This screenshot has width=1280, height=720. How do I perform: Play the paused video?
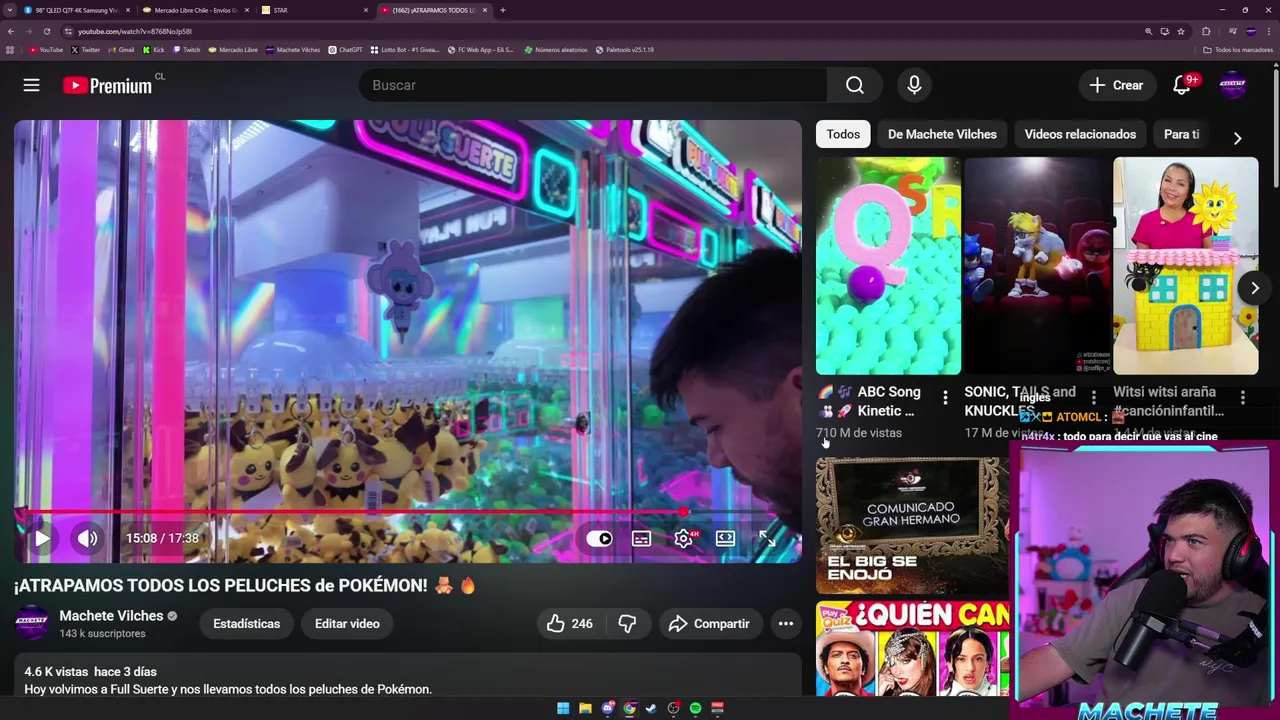click(x=42, y=538)
